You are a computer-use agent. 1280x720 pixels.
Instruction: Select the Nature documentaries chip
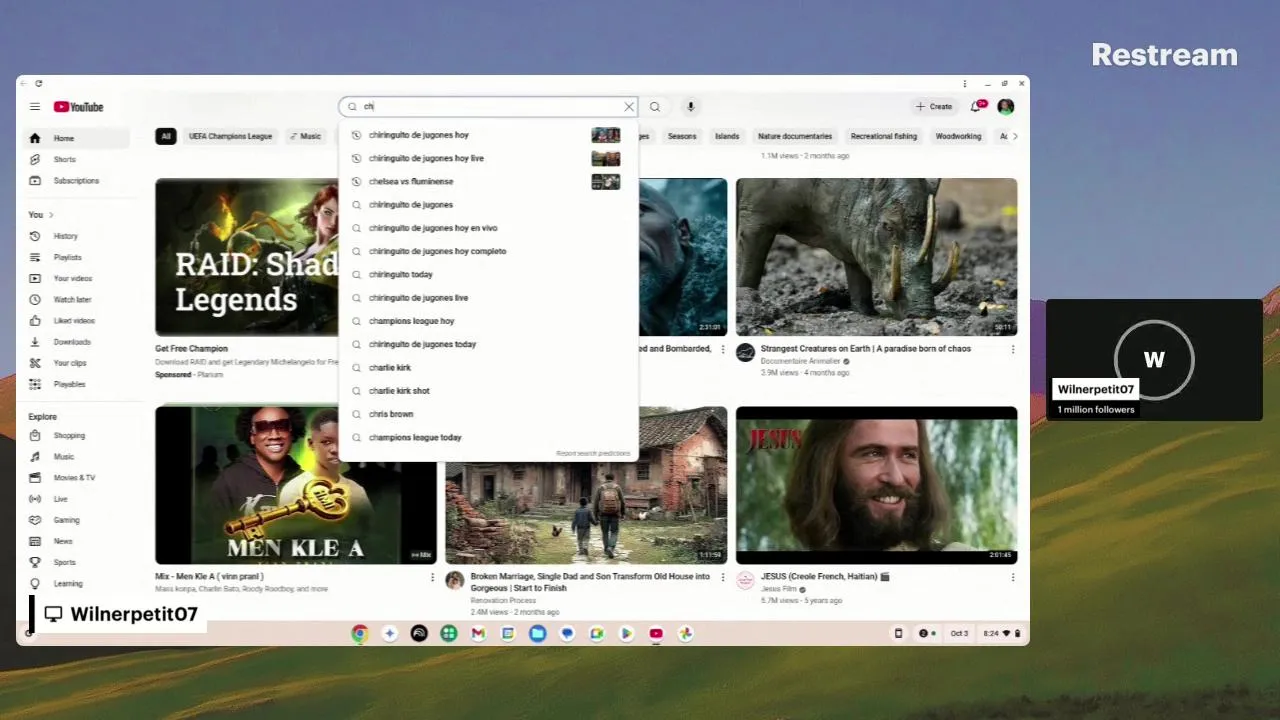tap(795, 136)
